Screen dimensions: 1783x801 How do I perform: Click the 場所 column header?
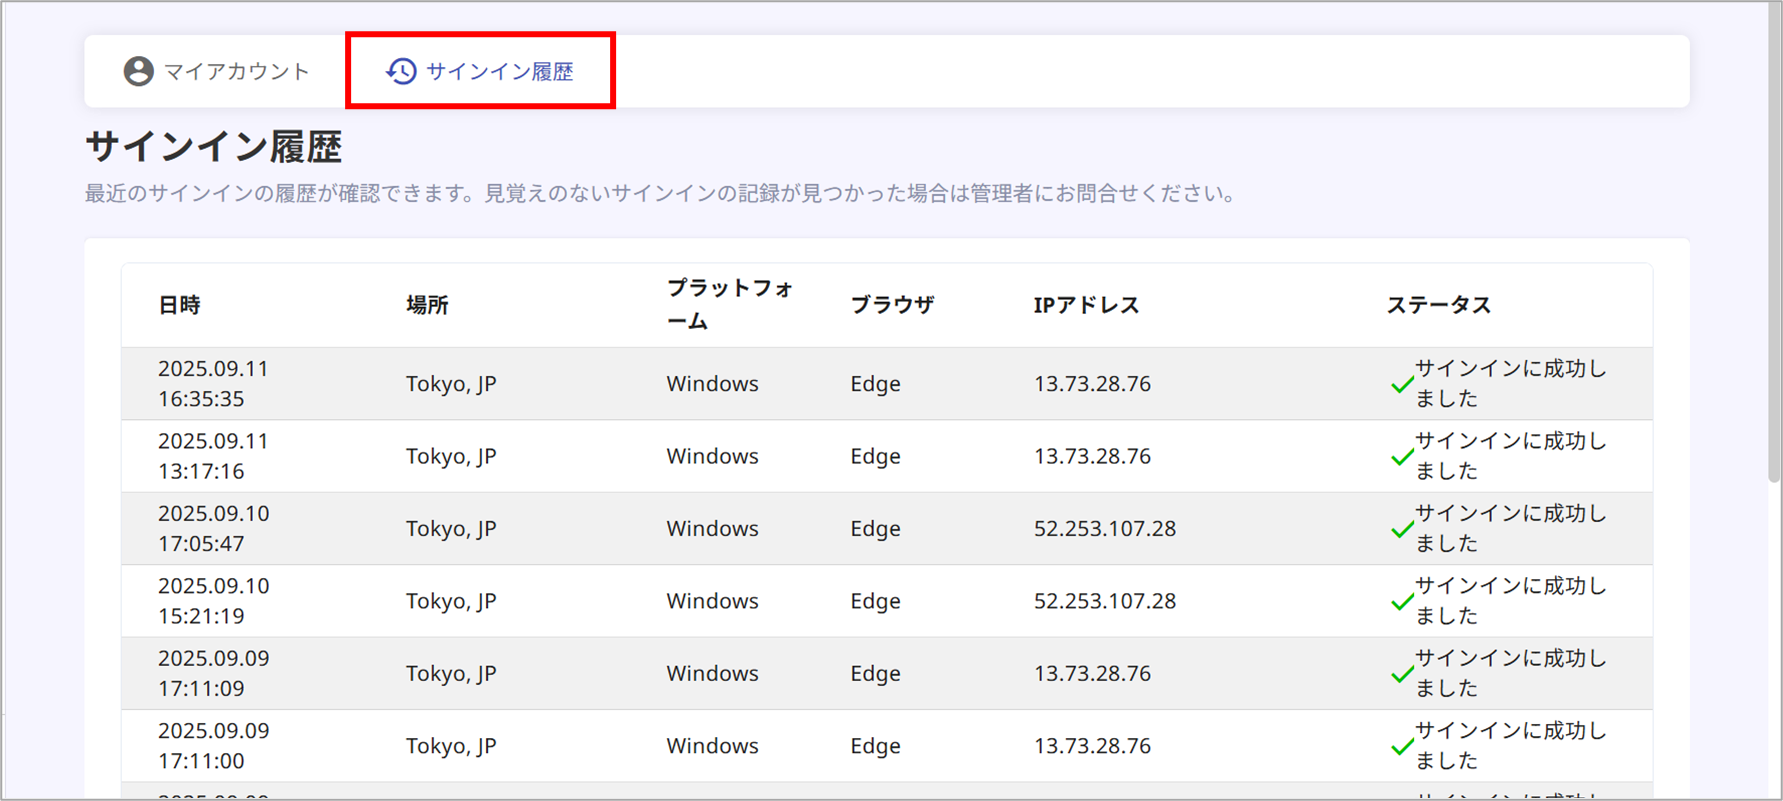[x=427, y=305]
